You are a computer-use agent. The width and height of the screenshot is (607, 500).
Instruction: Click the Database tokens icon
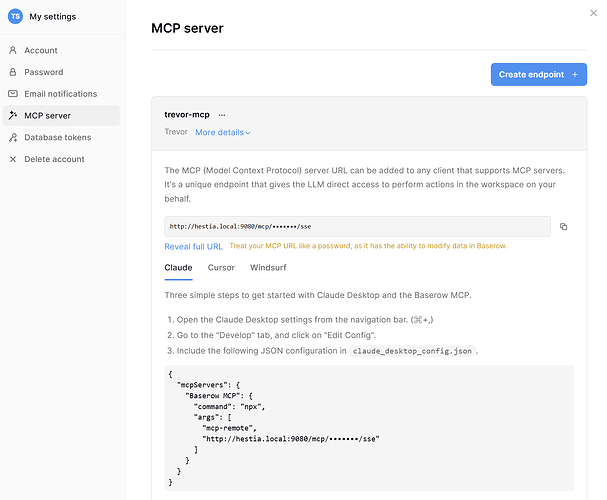(x=13, y=137)
